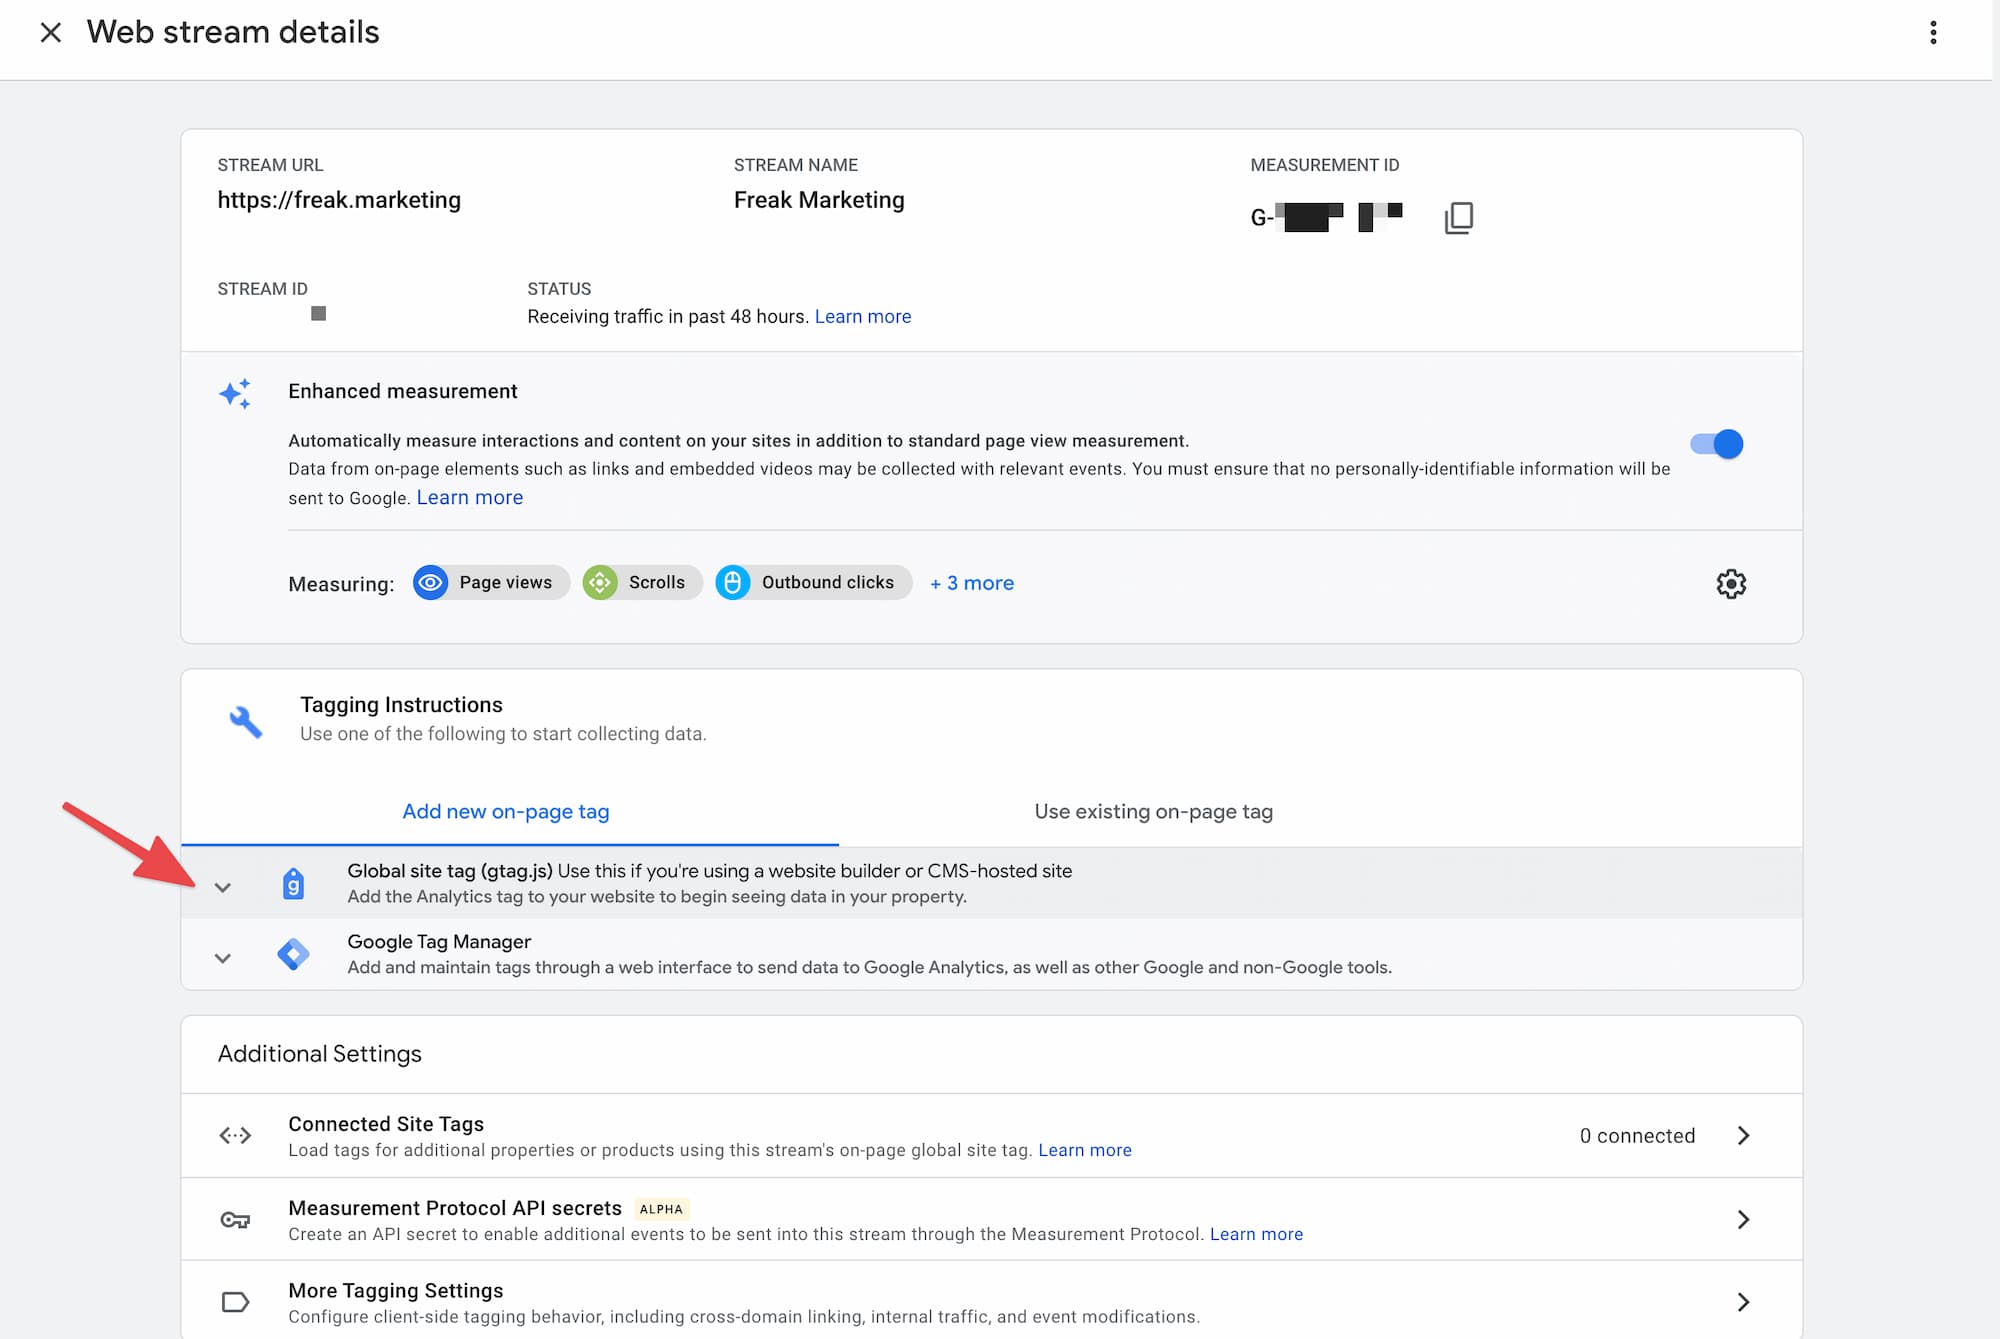Click the More Tagging Settings tag icon
The height and width of the screenshot is (1339, 2000).
[235, 1302]
